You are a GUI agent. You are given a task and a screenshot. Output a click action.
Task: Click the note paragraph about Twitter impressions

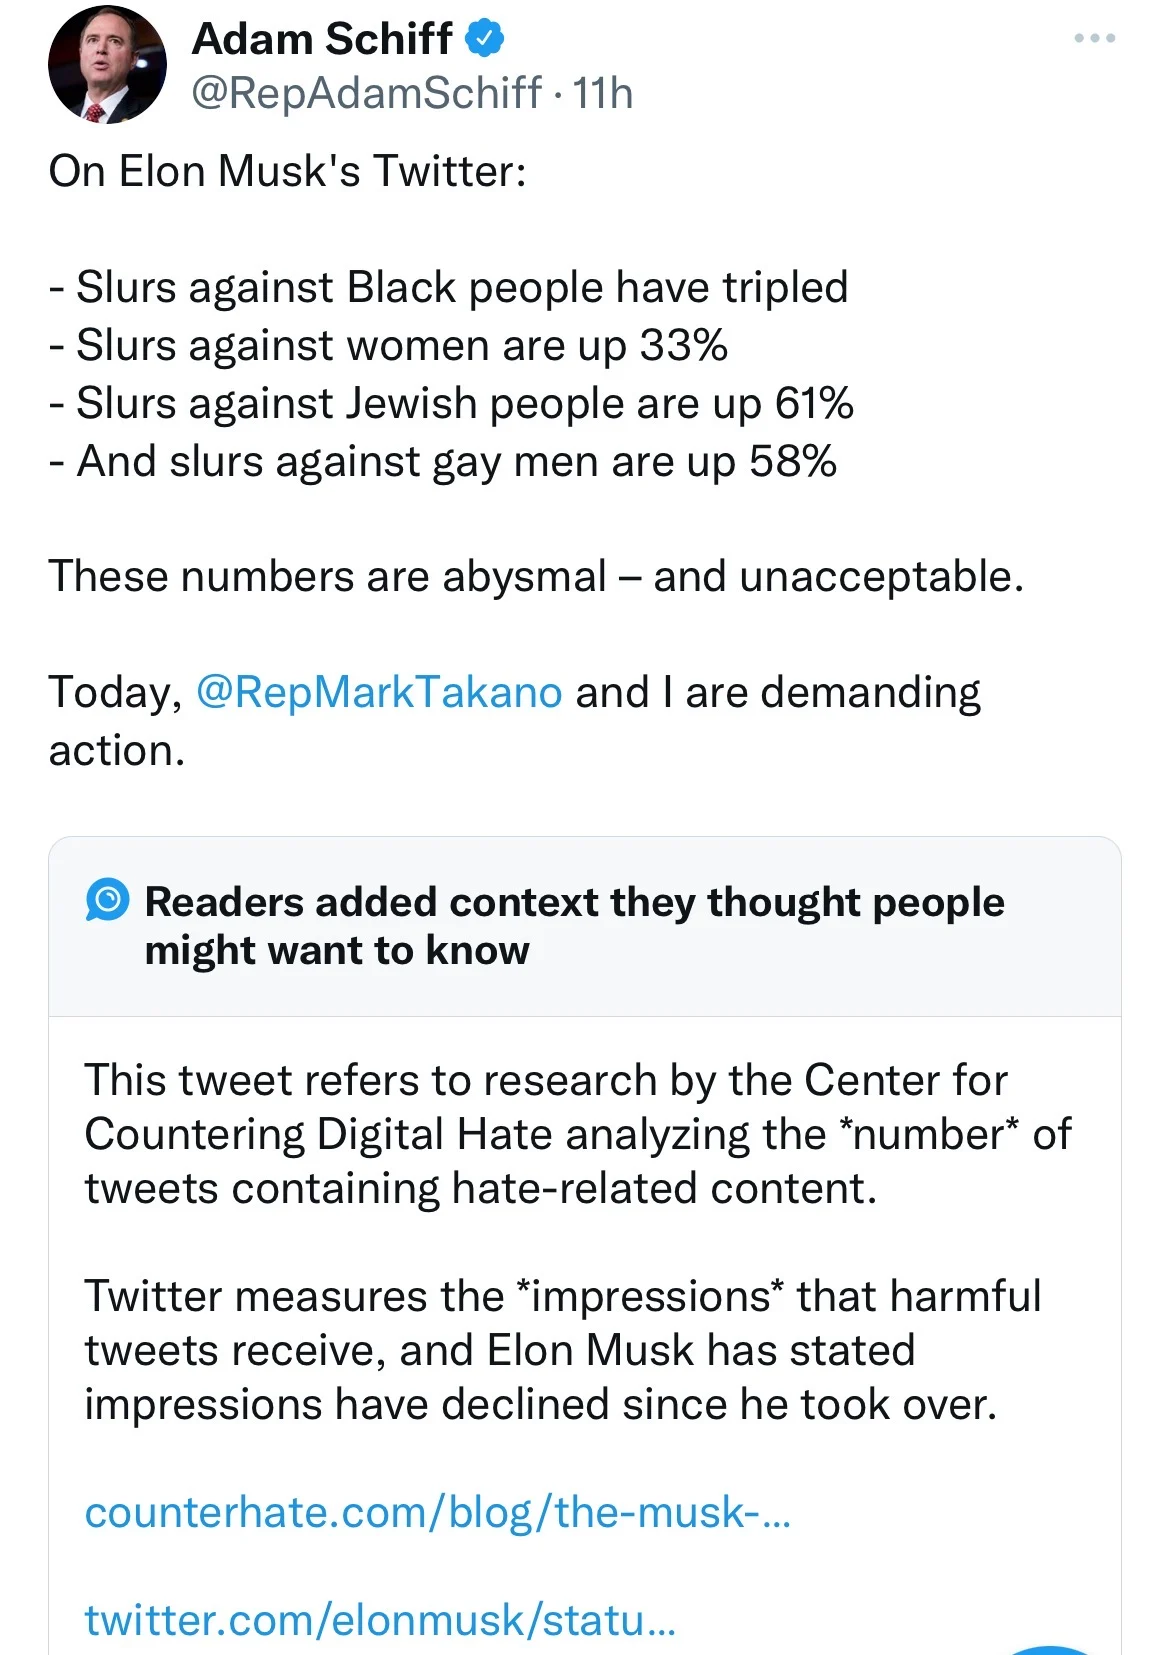tap(562, 1350)
